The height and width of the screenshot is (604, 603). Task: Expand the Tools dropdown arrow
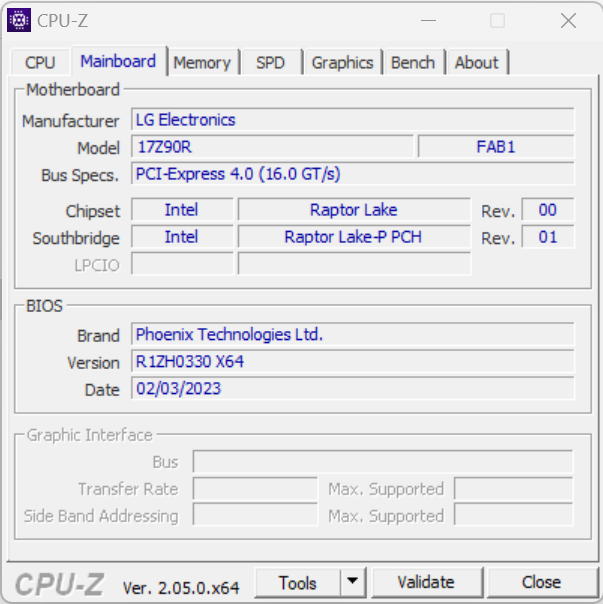click(353, 582)
